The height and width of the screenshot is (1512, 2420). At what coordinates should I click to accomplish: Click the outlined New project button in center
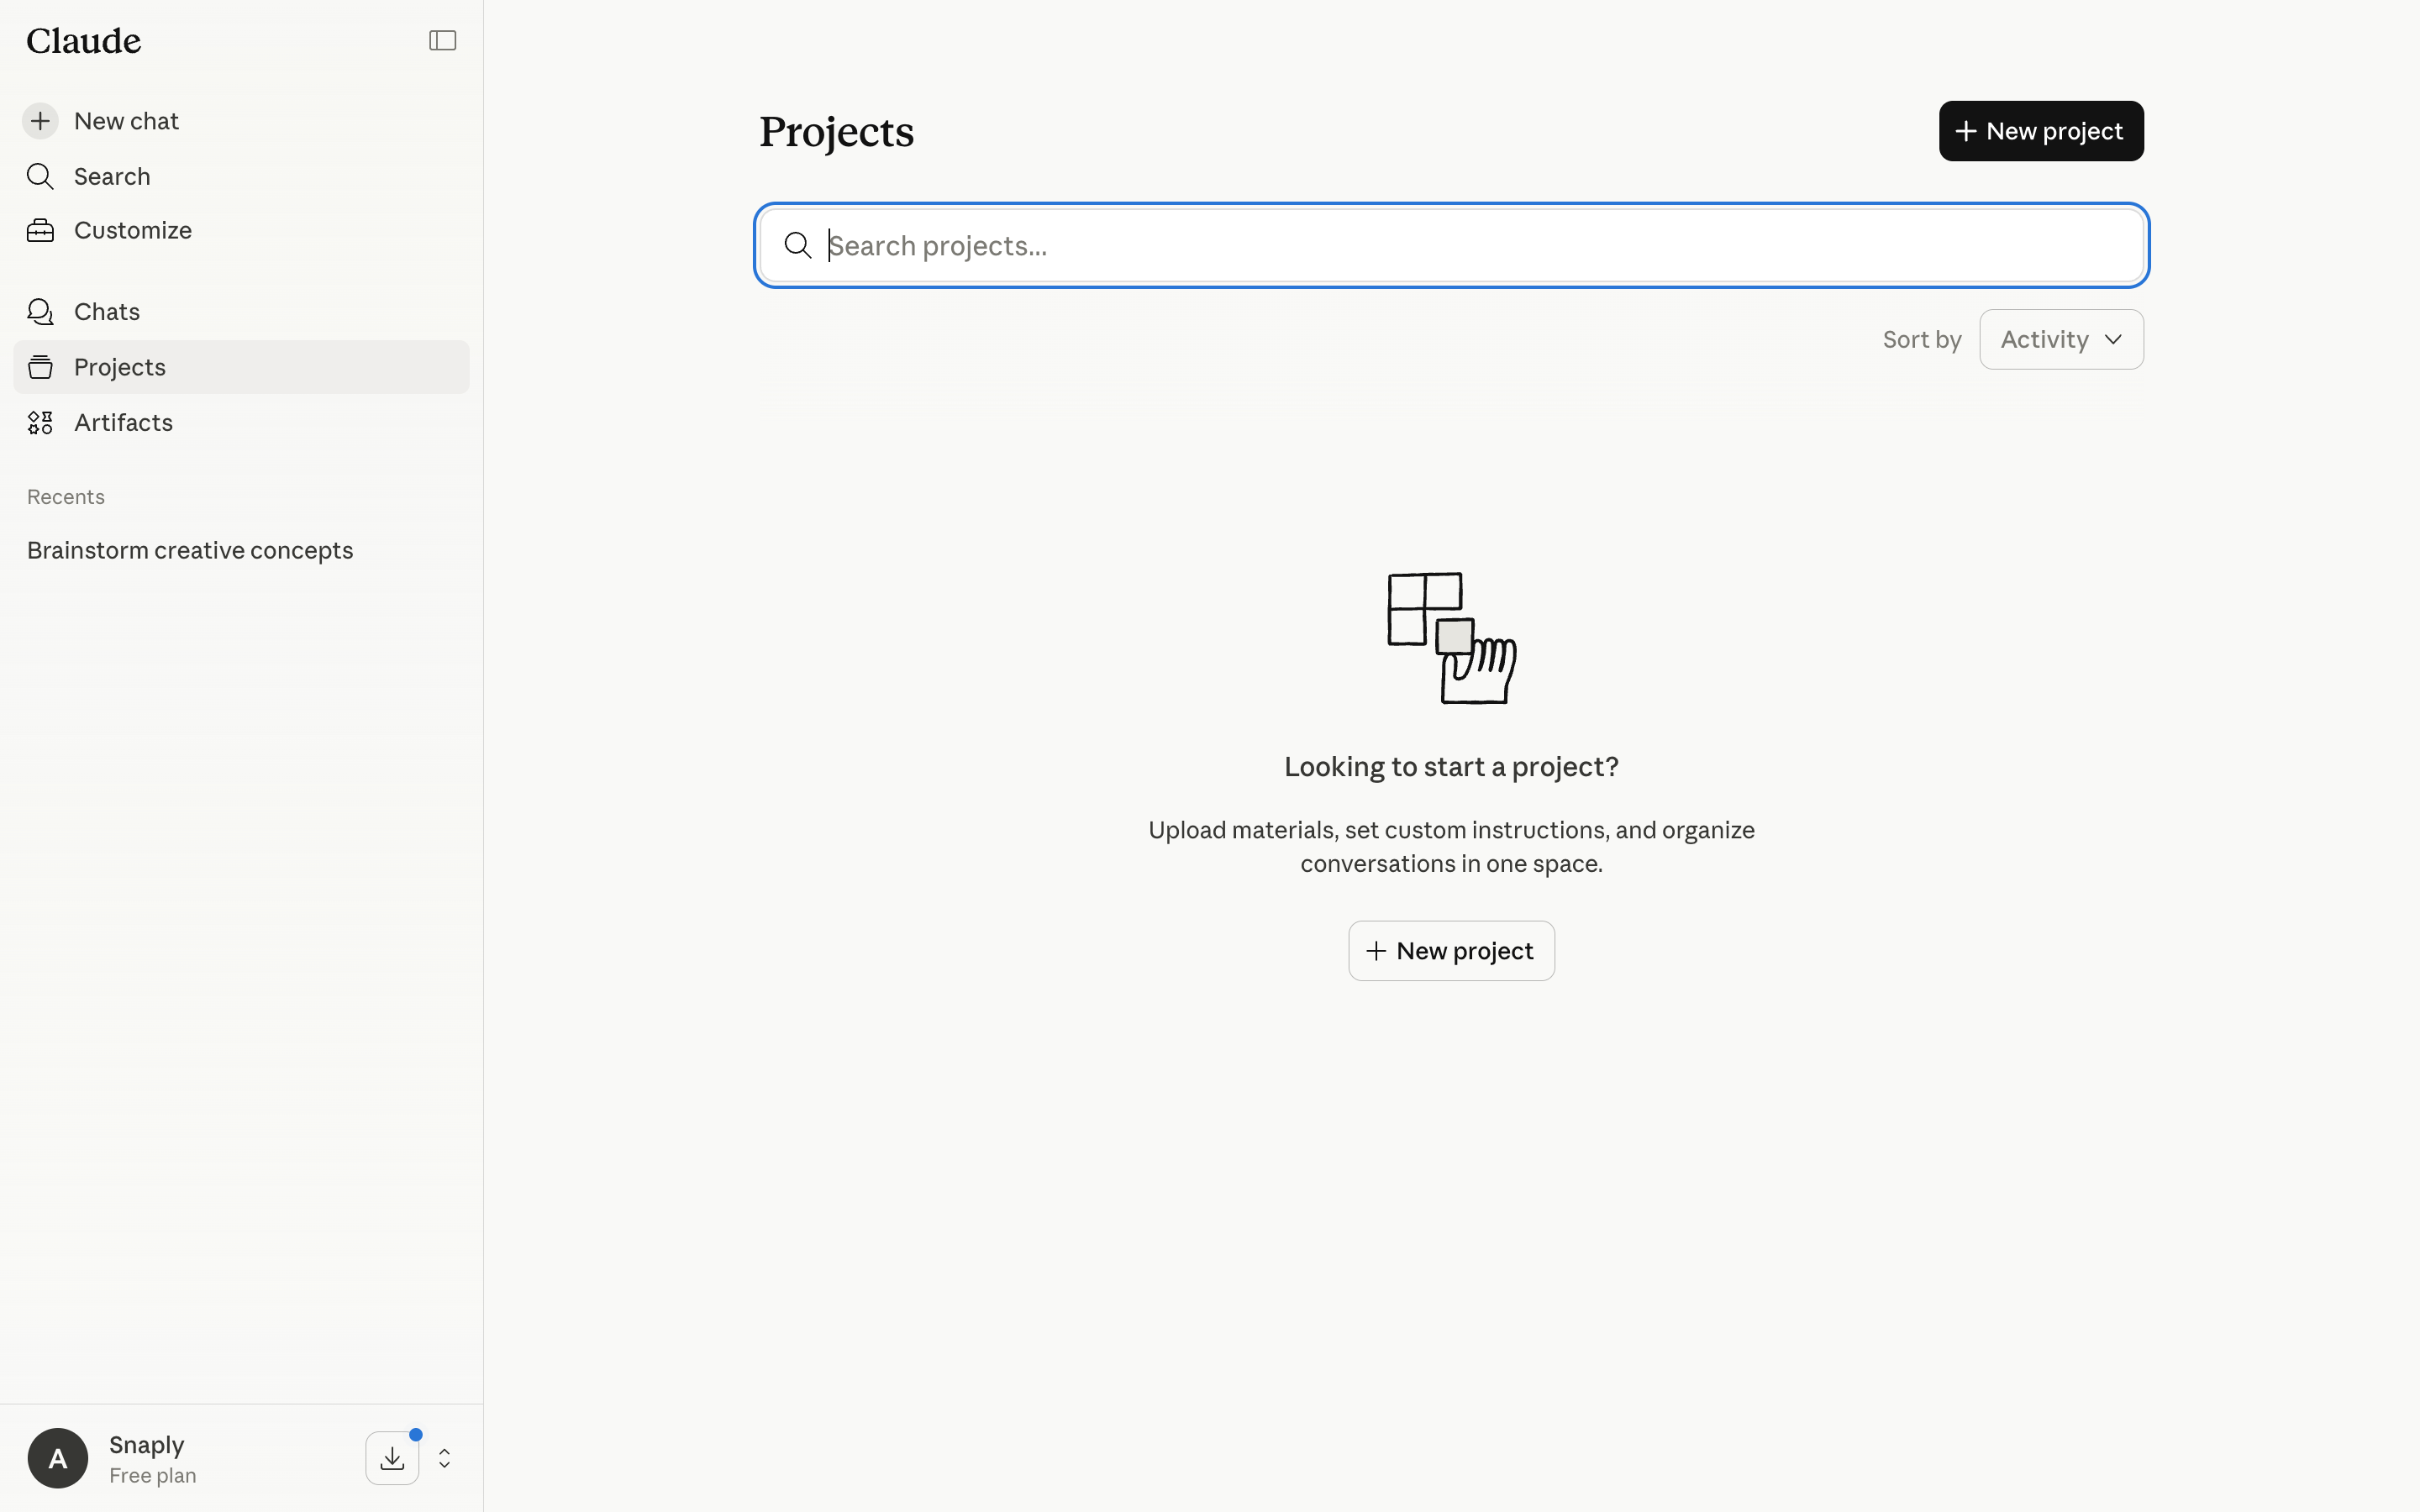tap(1451, 951)
